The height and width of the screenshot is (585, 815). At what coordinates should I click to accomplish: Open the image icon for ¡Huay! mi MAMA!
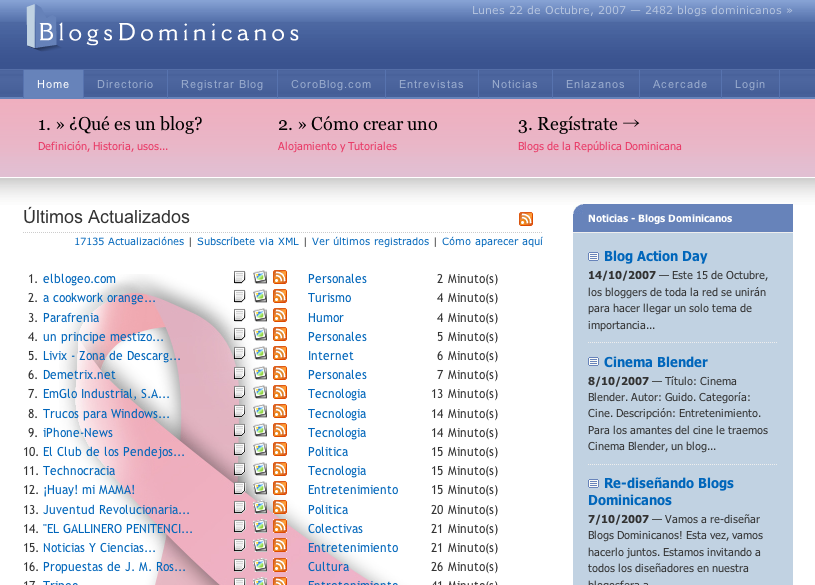(x=260, y=488)
